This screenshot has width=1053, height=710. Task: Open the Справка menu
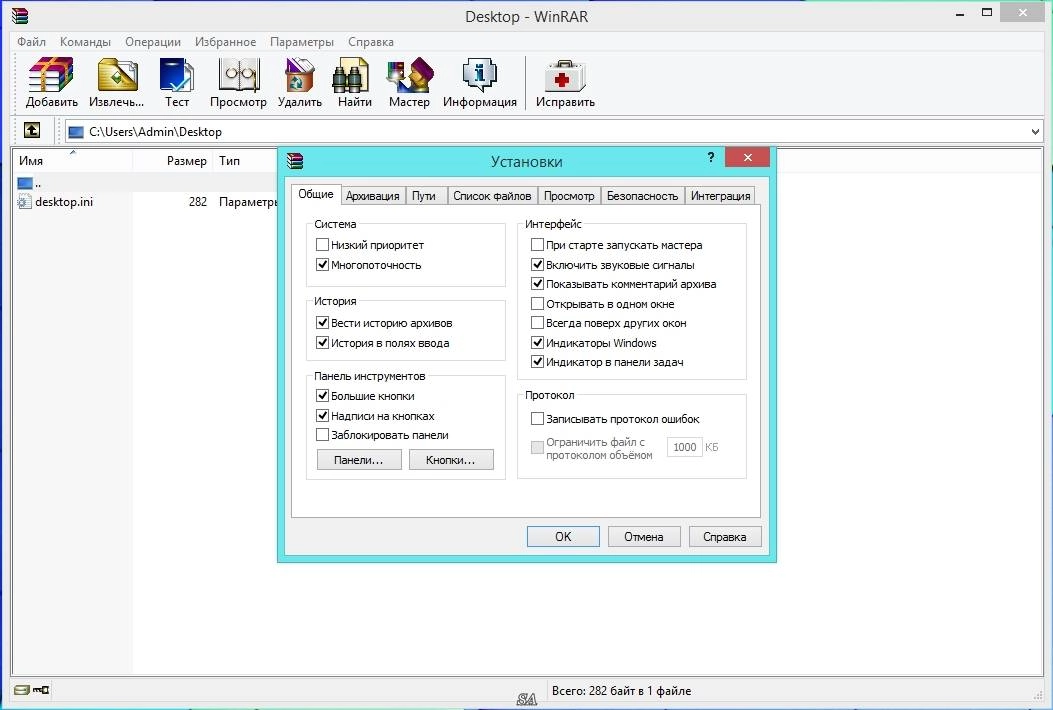(x=371, y=42)
